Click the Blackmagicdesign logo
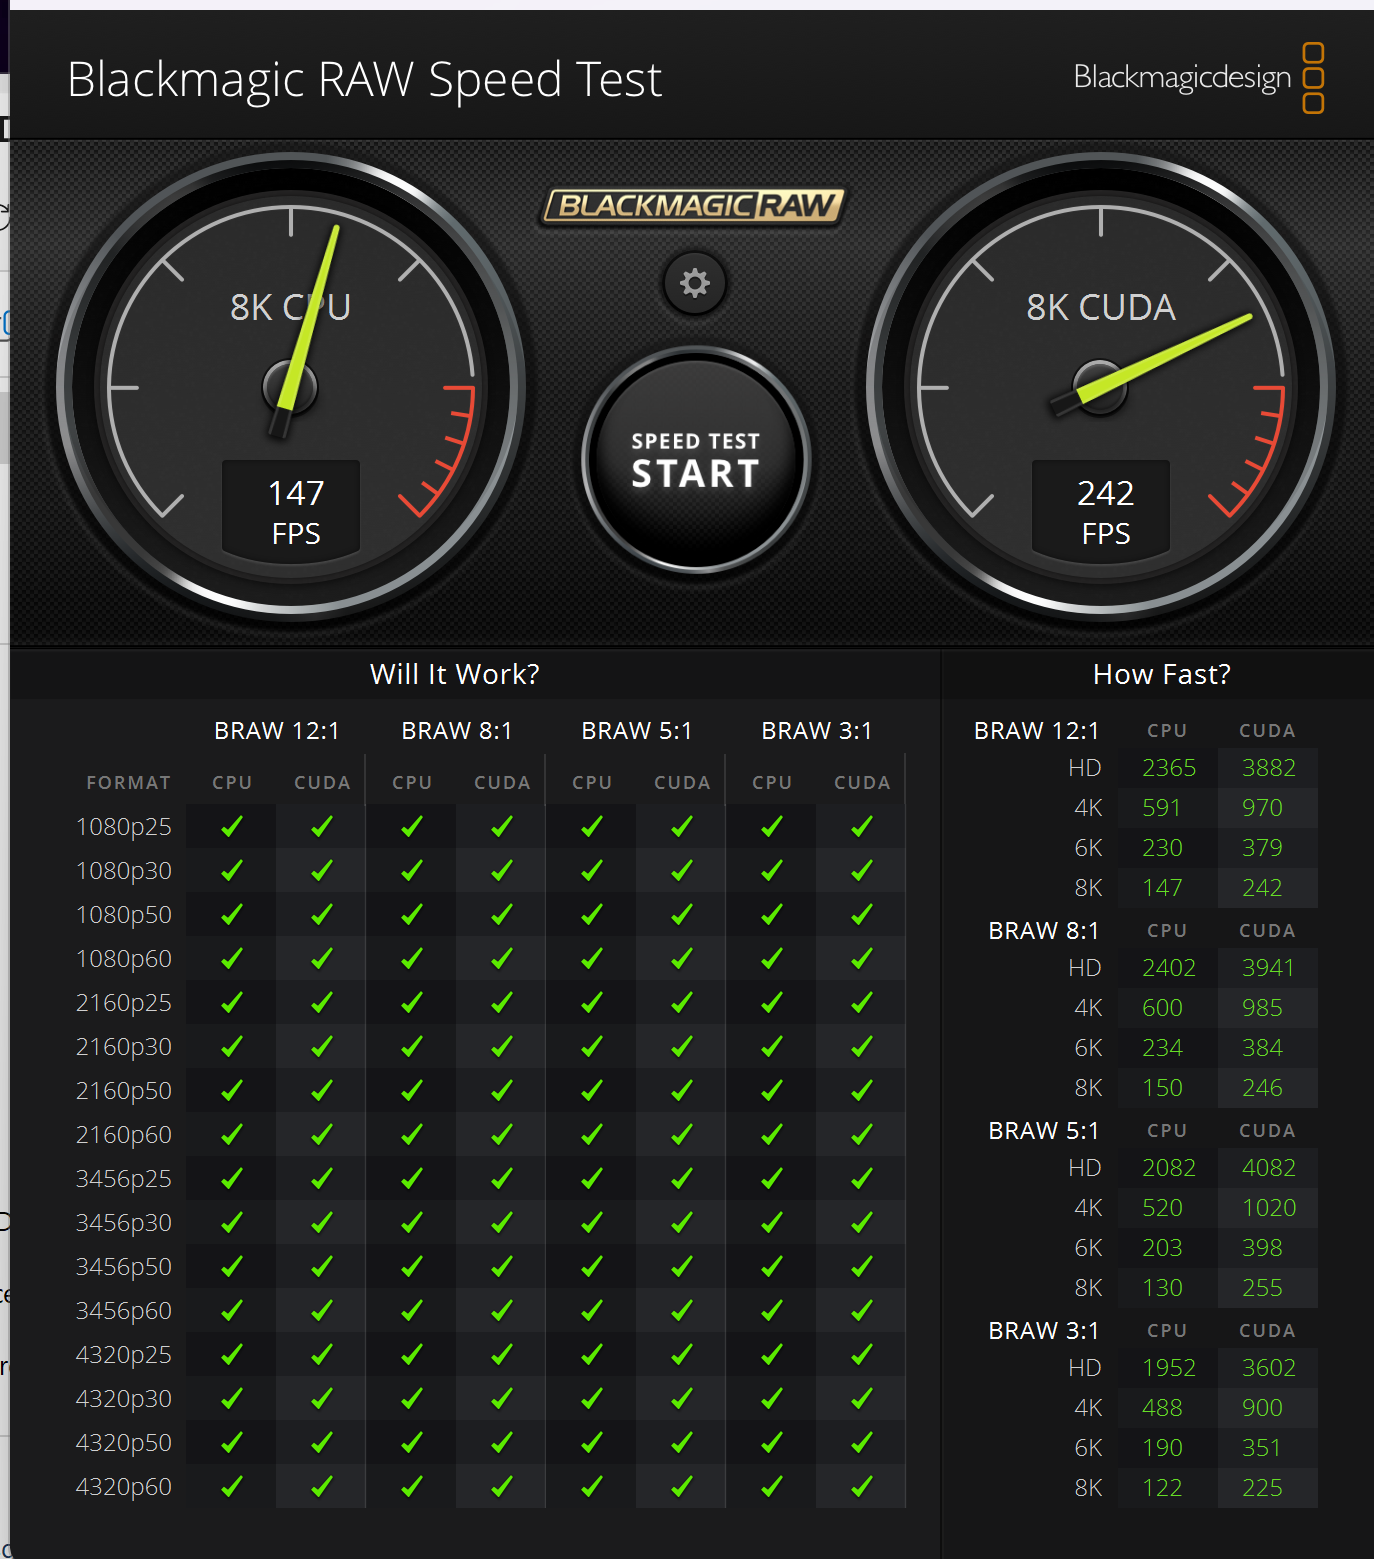The width and height of the screenshot is (1374, 1559). pos(1199,78)
